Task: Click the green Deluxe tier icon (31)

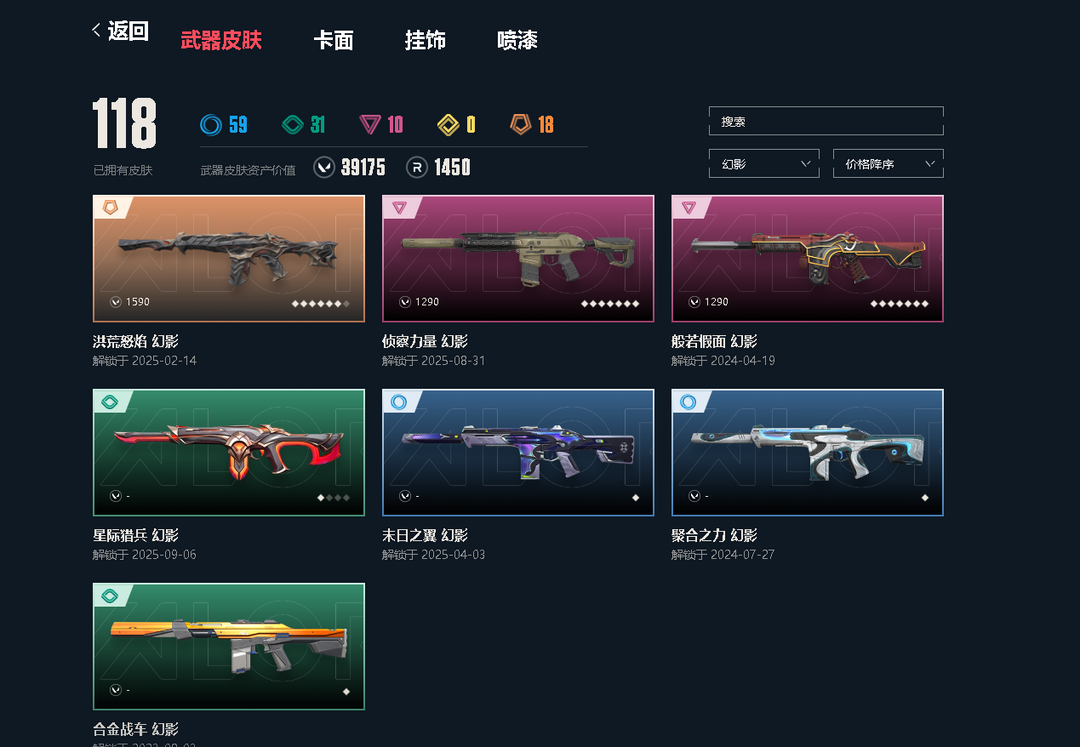Action: point(293,125)
